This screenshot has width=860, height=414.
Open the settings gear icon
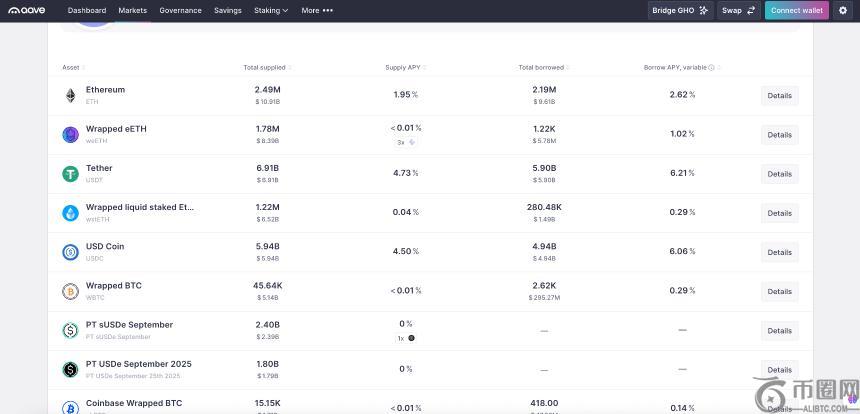point(843,10)
